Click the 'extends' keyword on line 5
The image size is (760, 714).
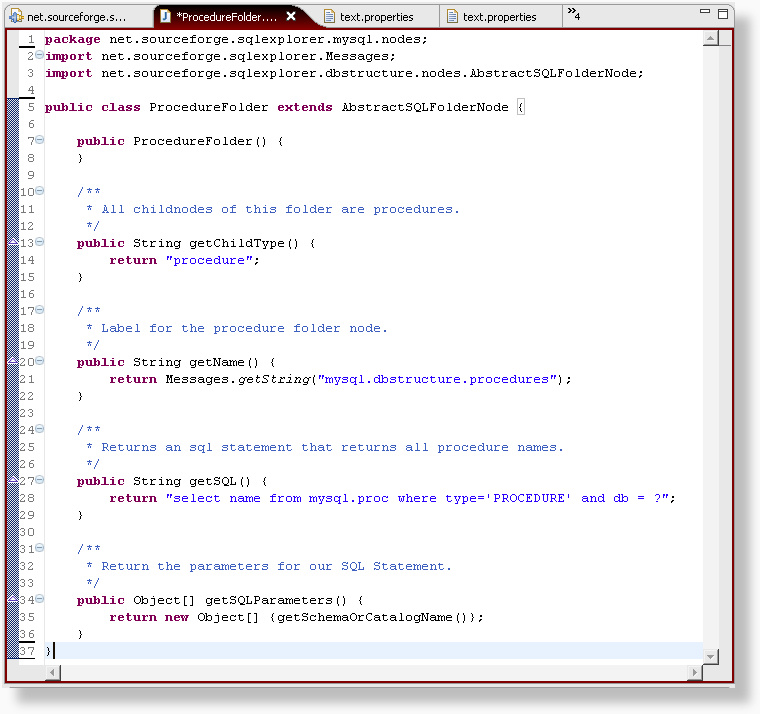[304, 107]
